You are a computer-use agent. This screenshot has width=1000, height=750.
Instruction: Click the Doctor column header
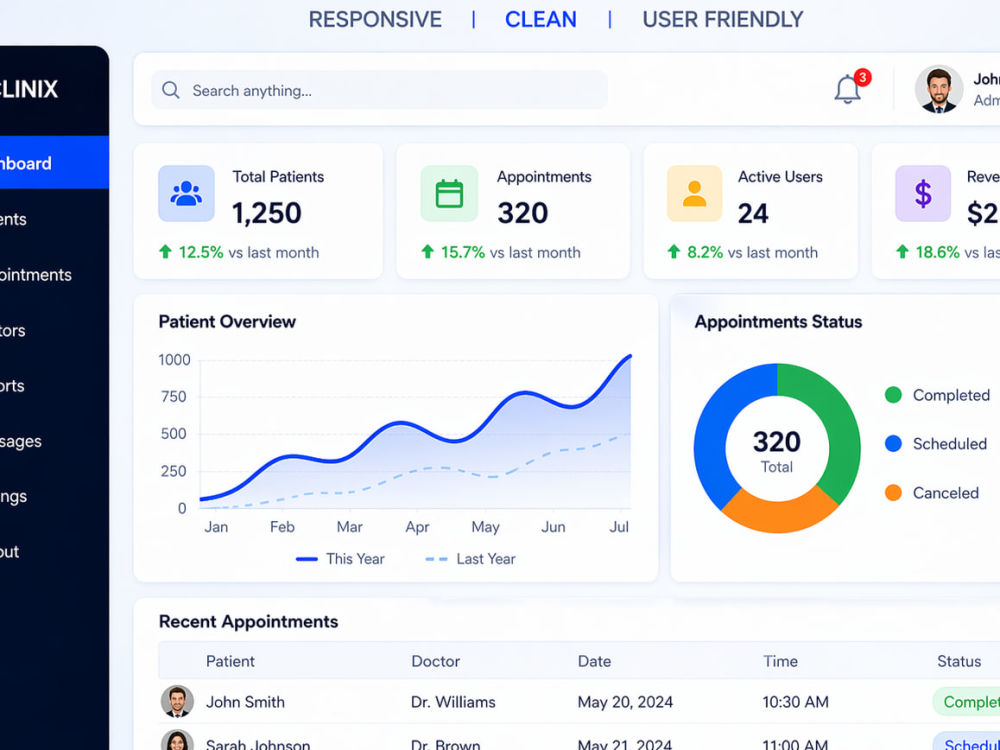tap(436, 661)
